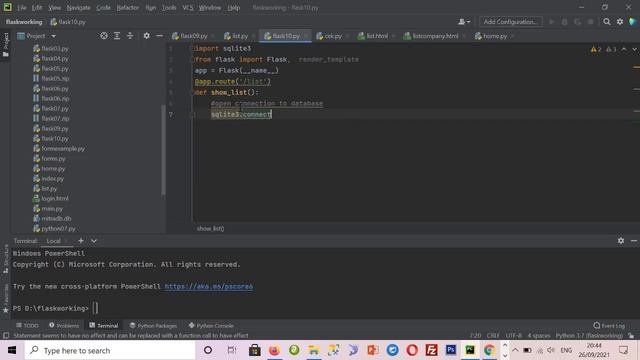Open the JetBrains Toolbox icon at top right
Viewport: 640px width, 360px height.
[633, 22]
